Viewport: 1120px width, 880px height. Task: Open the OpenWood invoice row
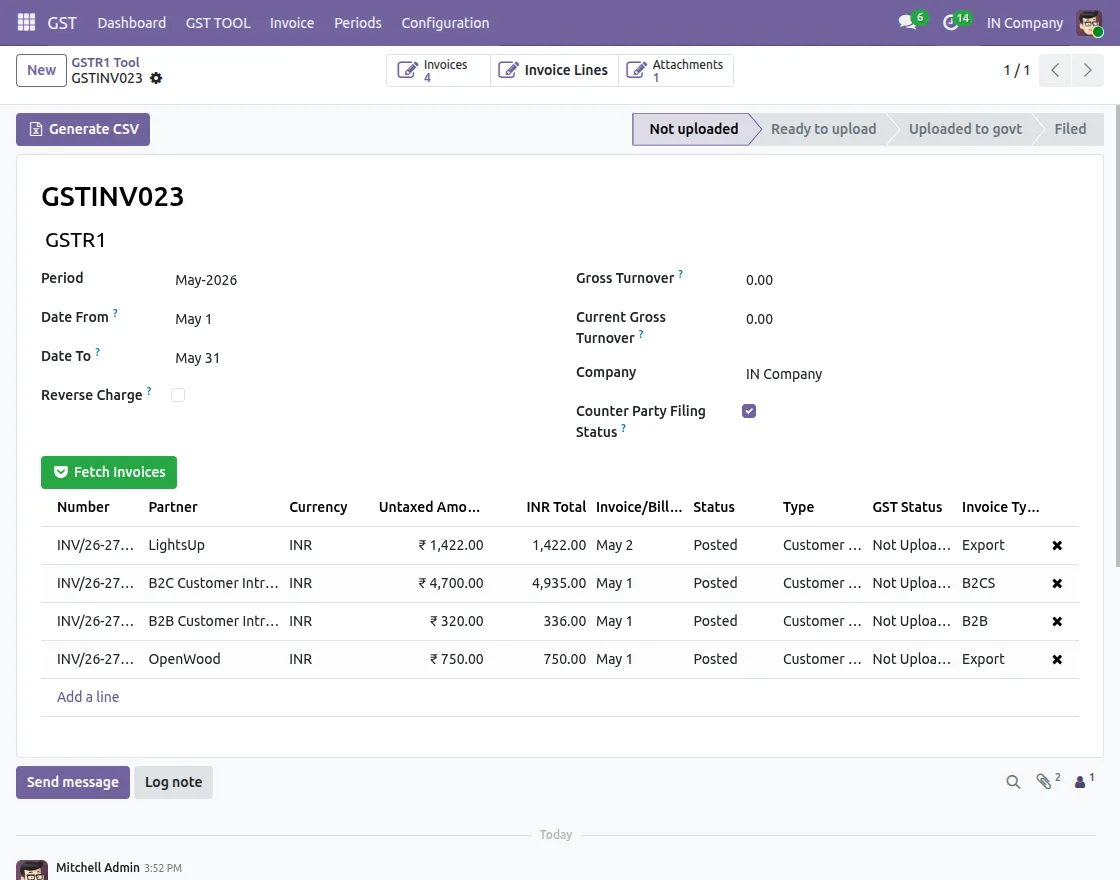tap(559, 659)
